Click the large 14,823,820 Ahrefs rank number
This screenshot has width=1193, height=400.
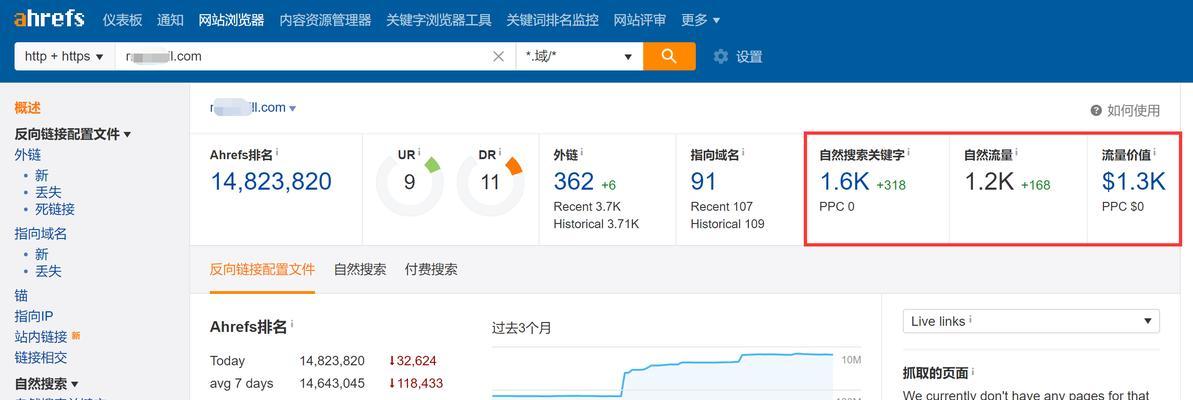point(271,182)
